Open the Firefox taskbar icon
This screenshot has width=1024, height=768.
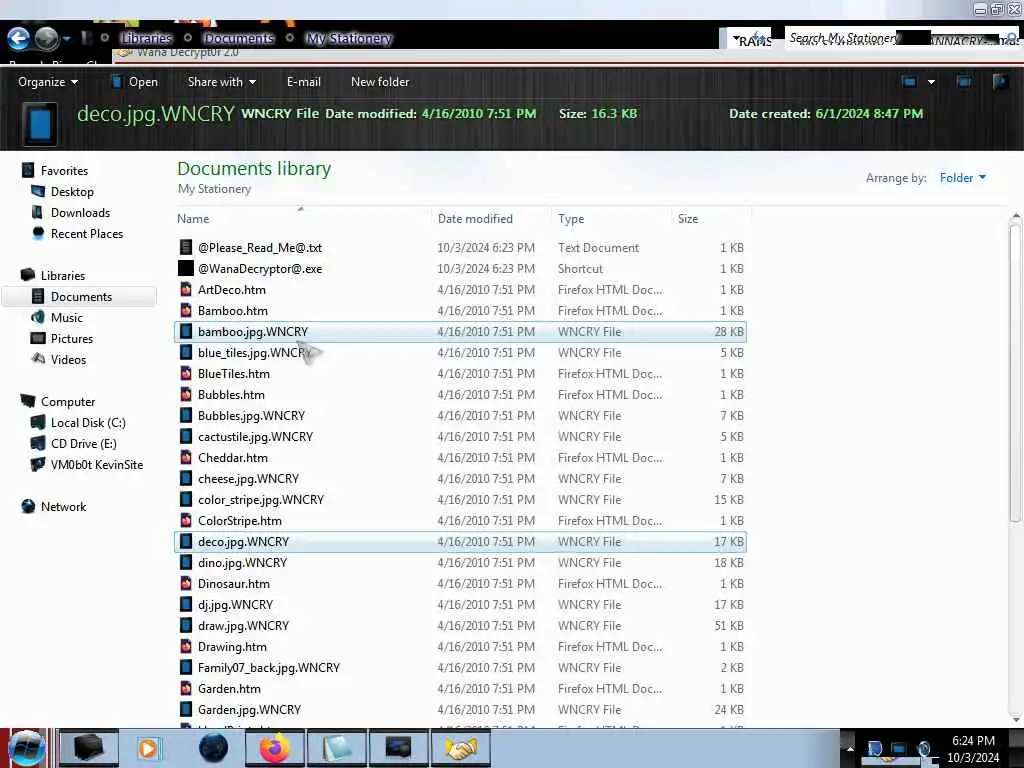pyautogui.click(x=275, y=748)
